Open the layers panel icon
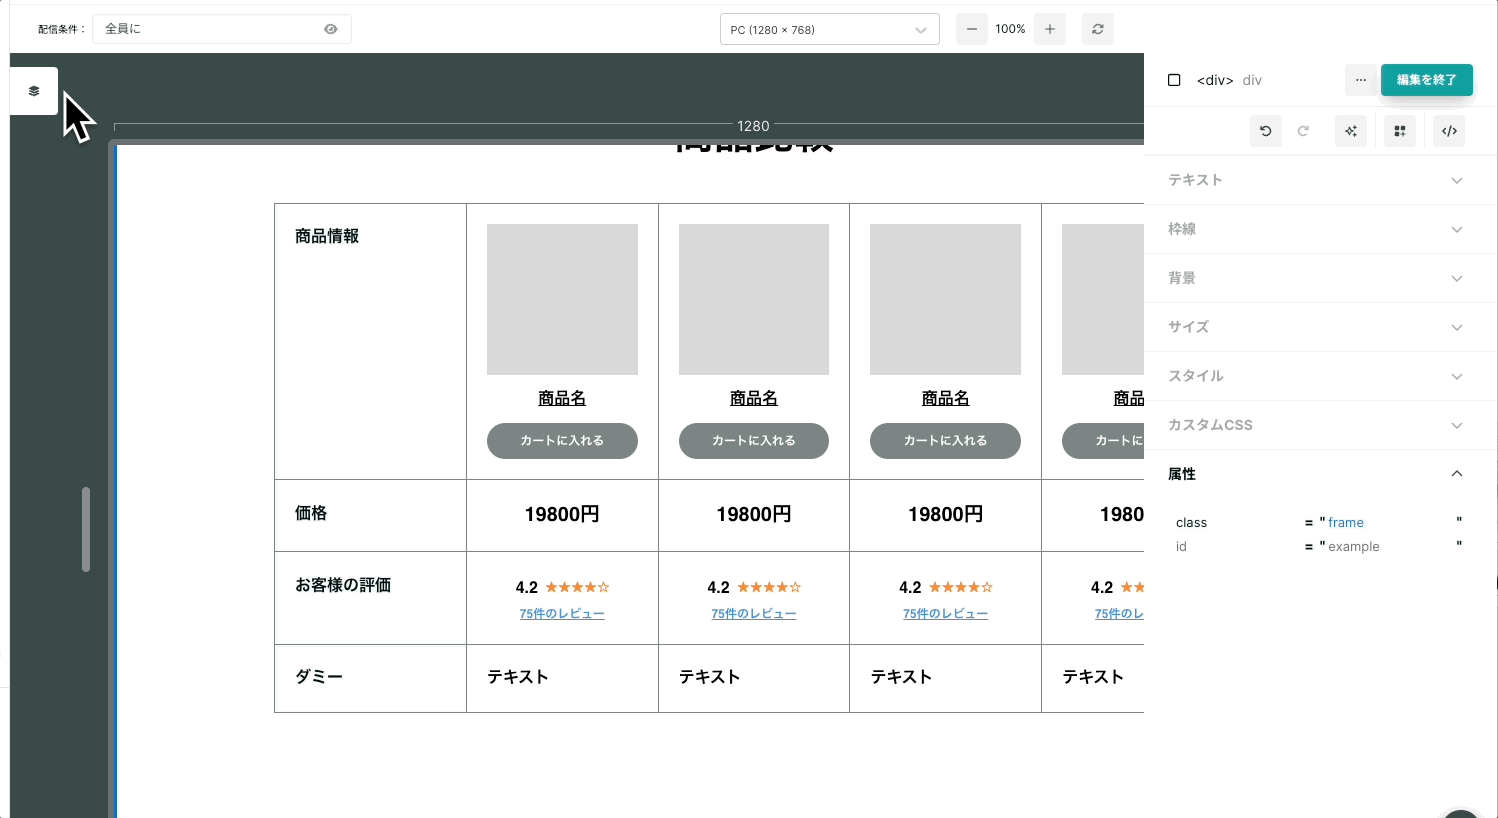 [x=34, y=91]
